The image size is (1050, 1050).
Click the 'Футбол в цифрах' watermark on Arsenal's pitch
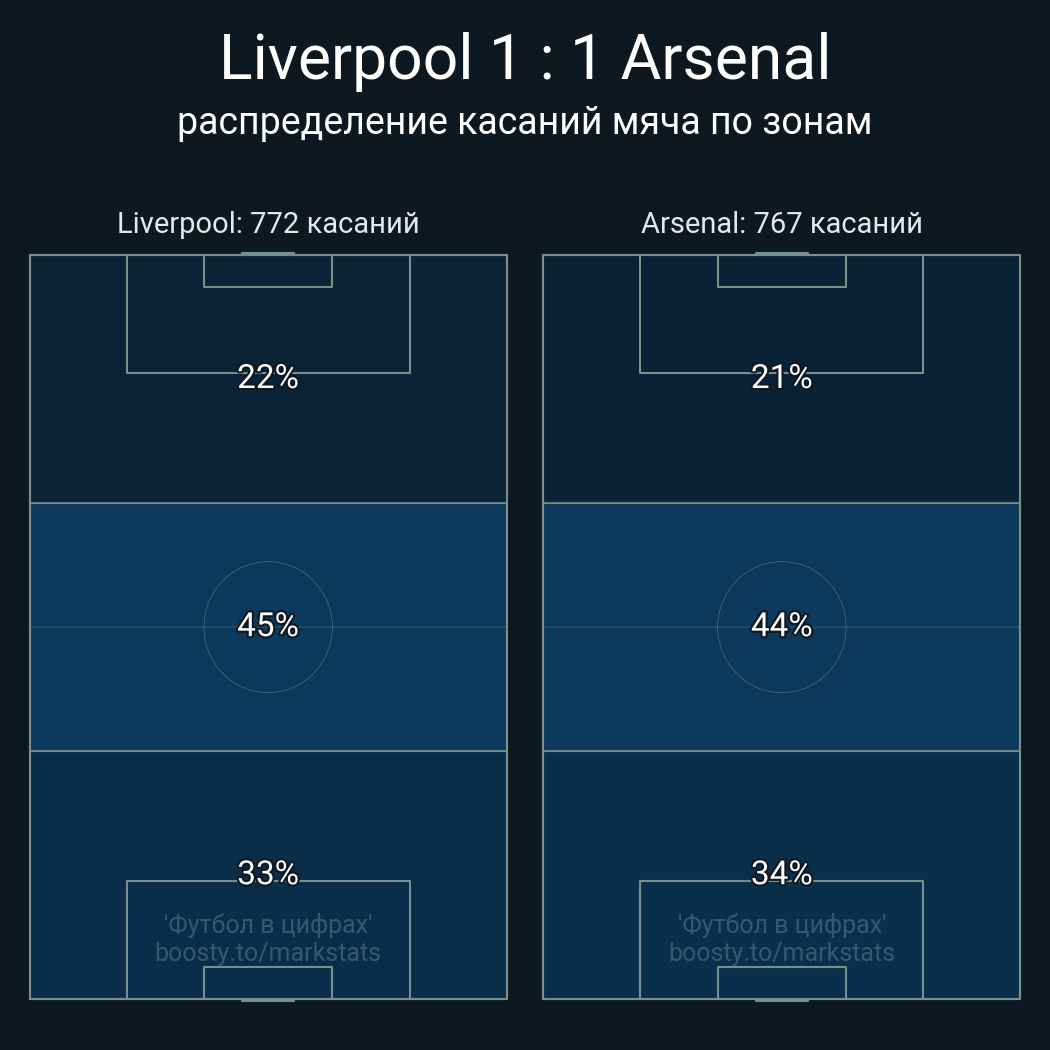coord(781,924)
